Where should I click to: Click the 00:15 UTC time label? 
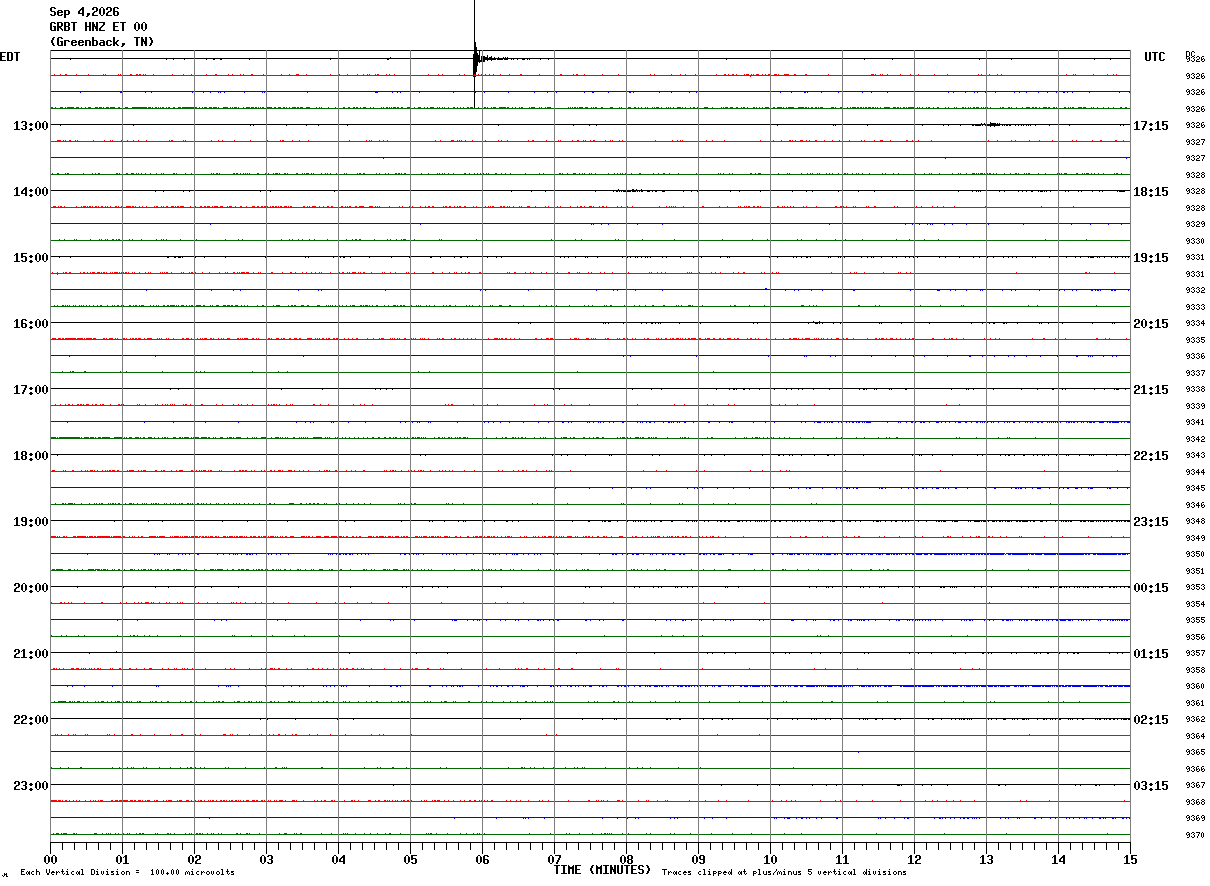pos(1151,588)
